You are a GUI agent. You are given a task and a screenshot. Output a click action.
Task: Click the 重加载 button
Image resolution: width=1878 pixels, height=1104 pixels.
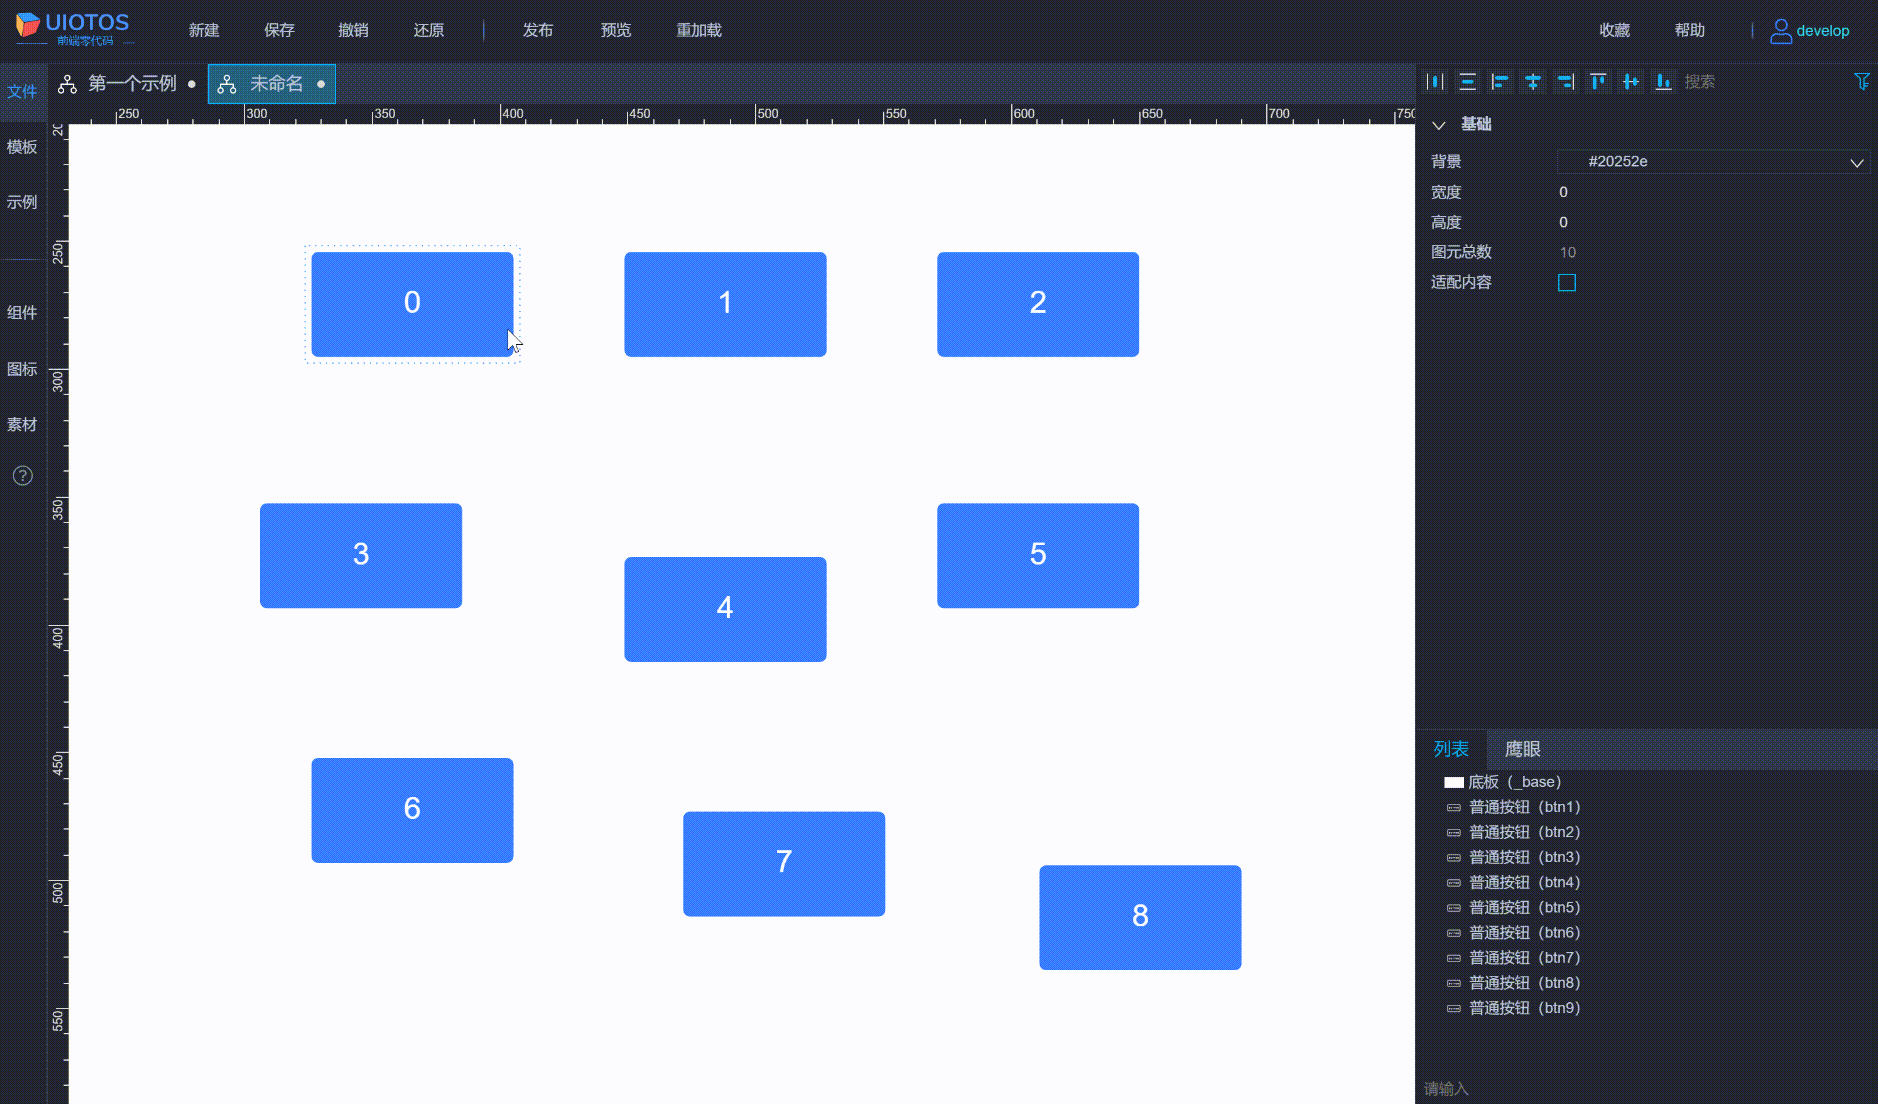[699, 31]
